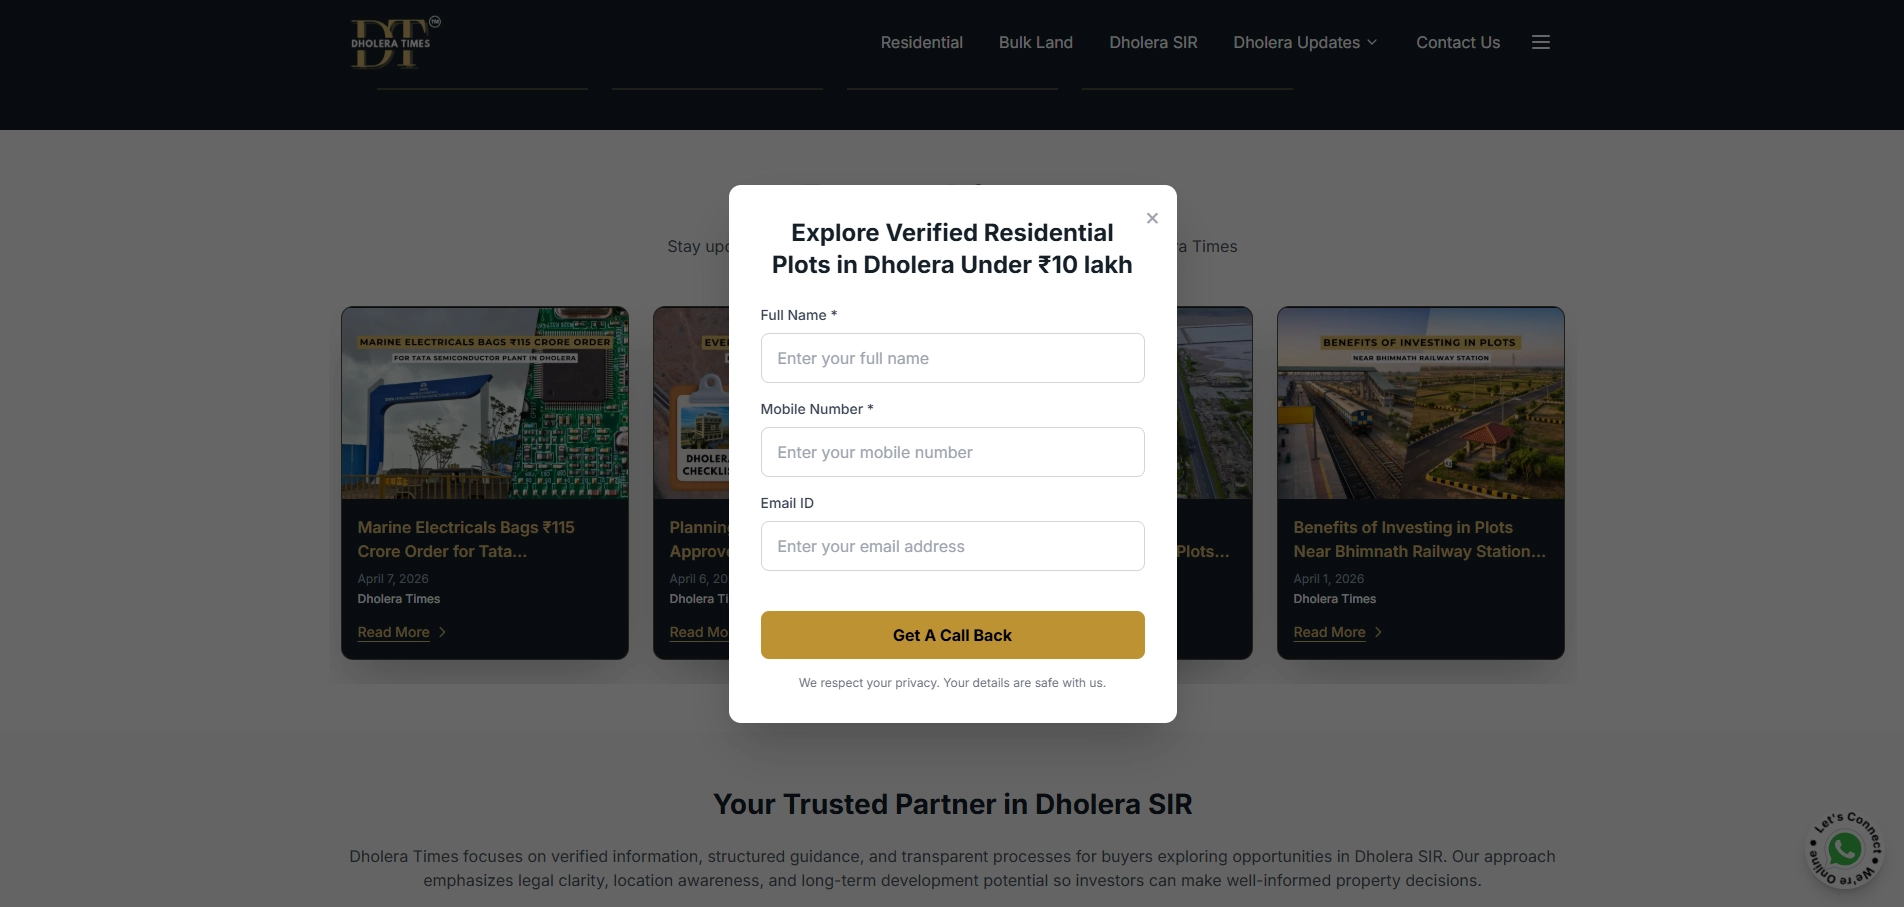Image resolution: width=1904 pixels, height=907 pixels.
Task: Go to Bulk Land page
Action: point(1035,42)
